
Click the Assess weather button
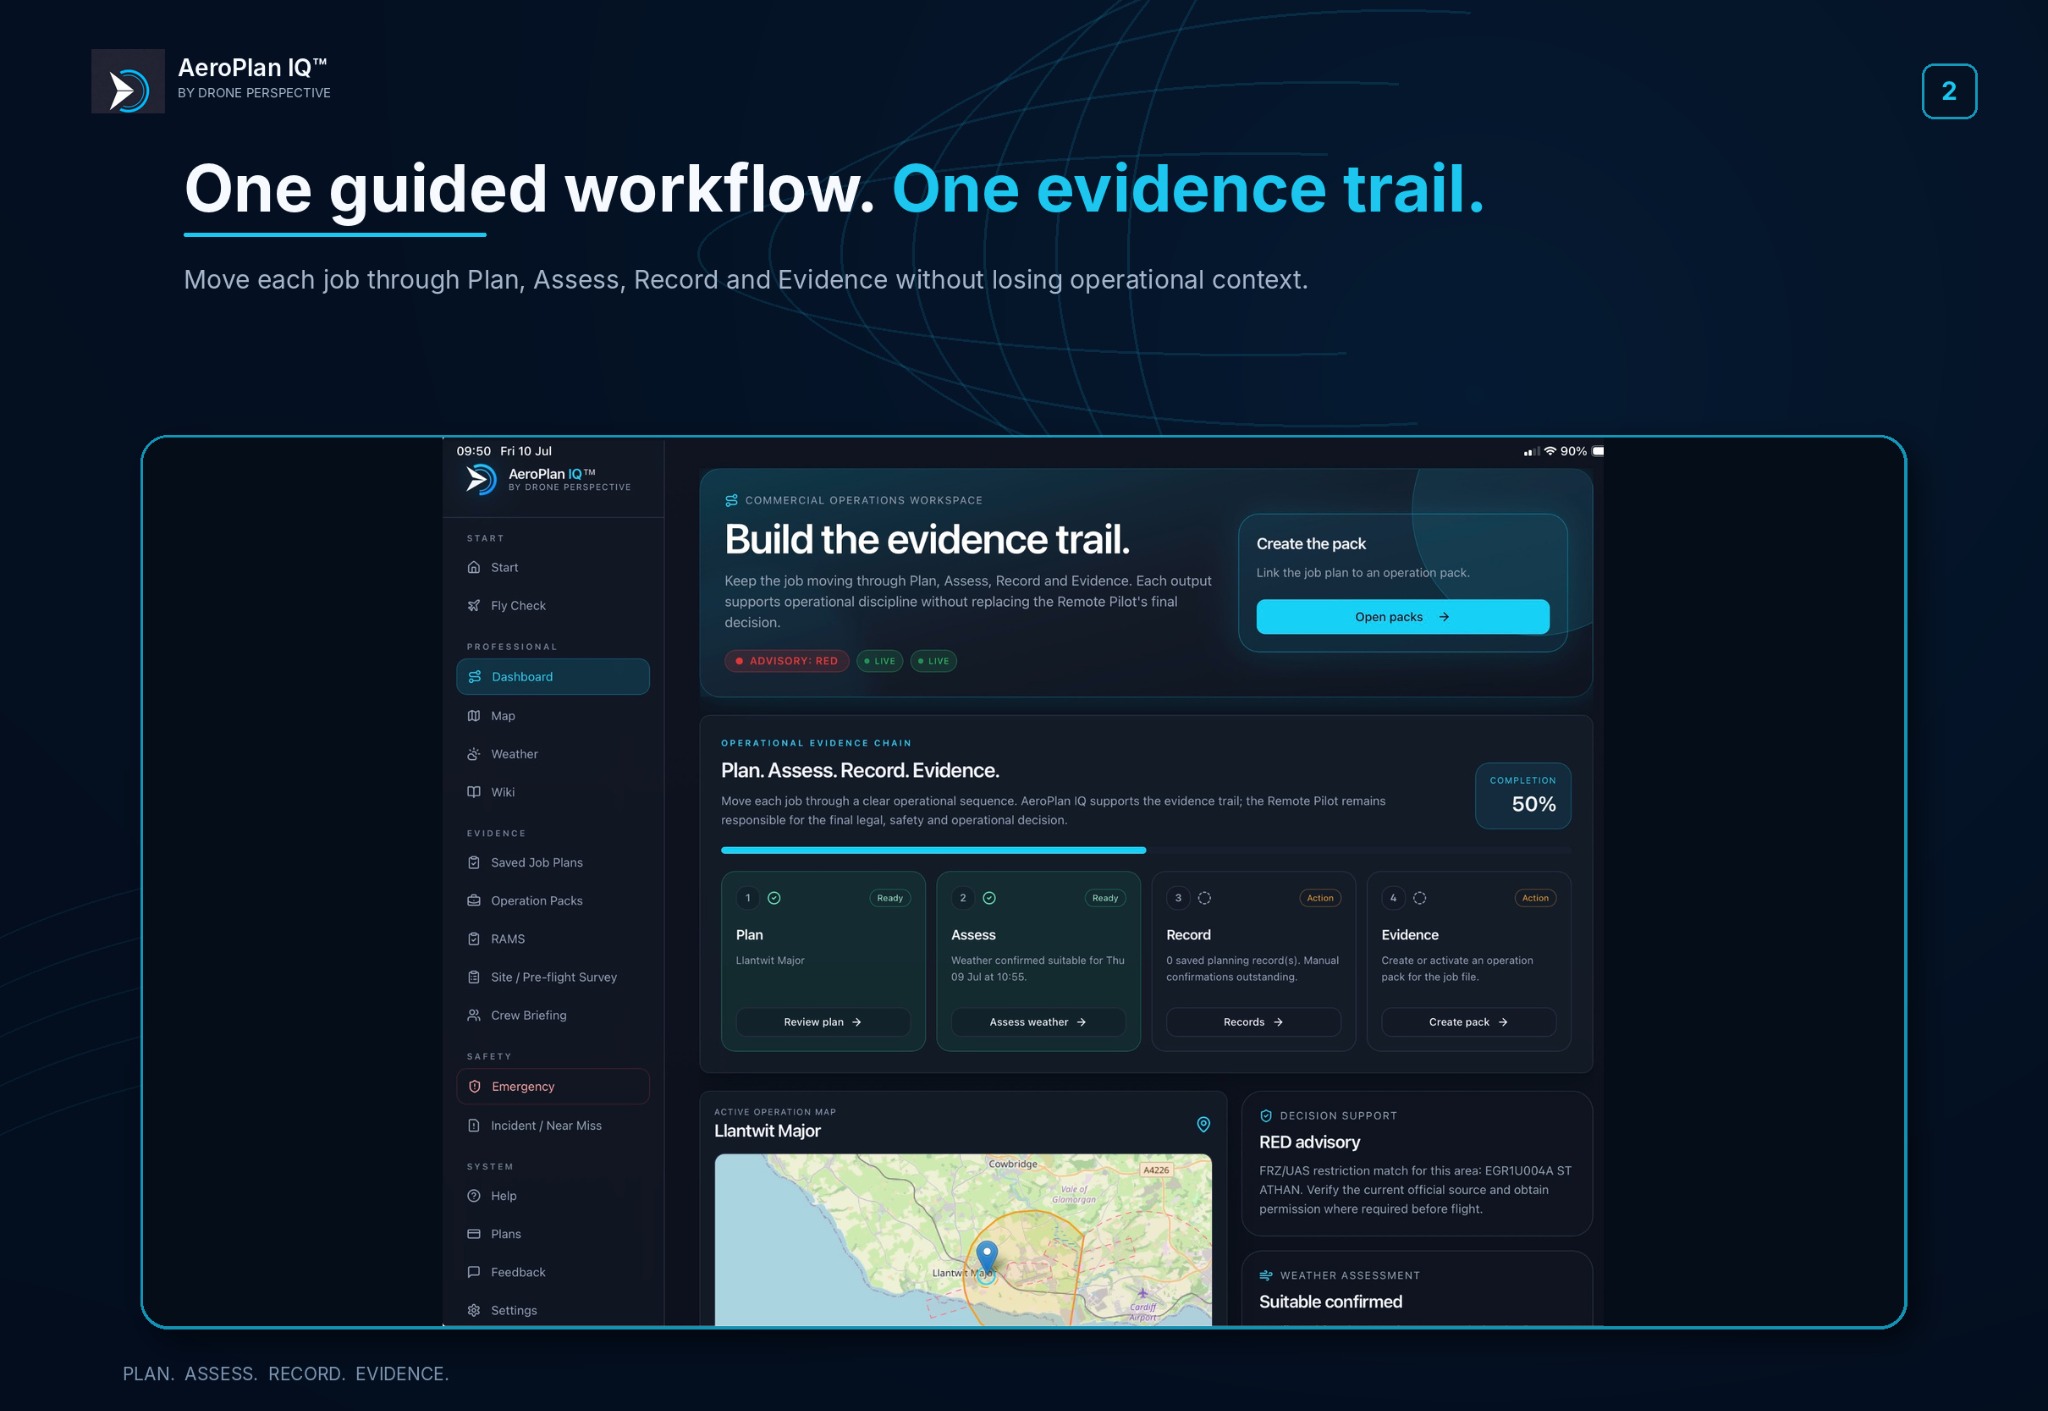1037,1021
